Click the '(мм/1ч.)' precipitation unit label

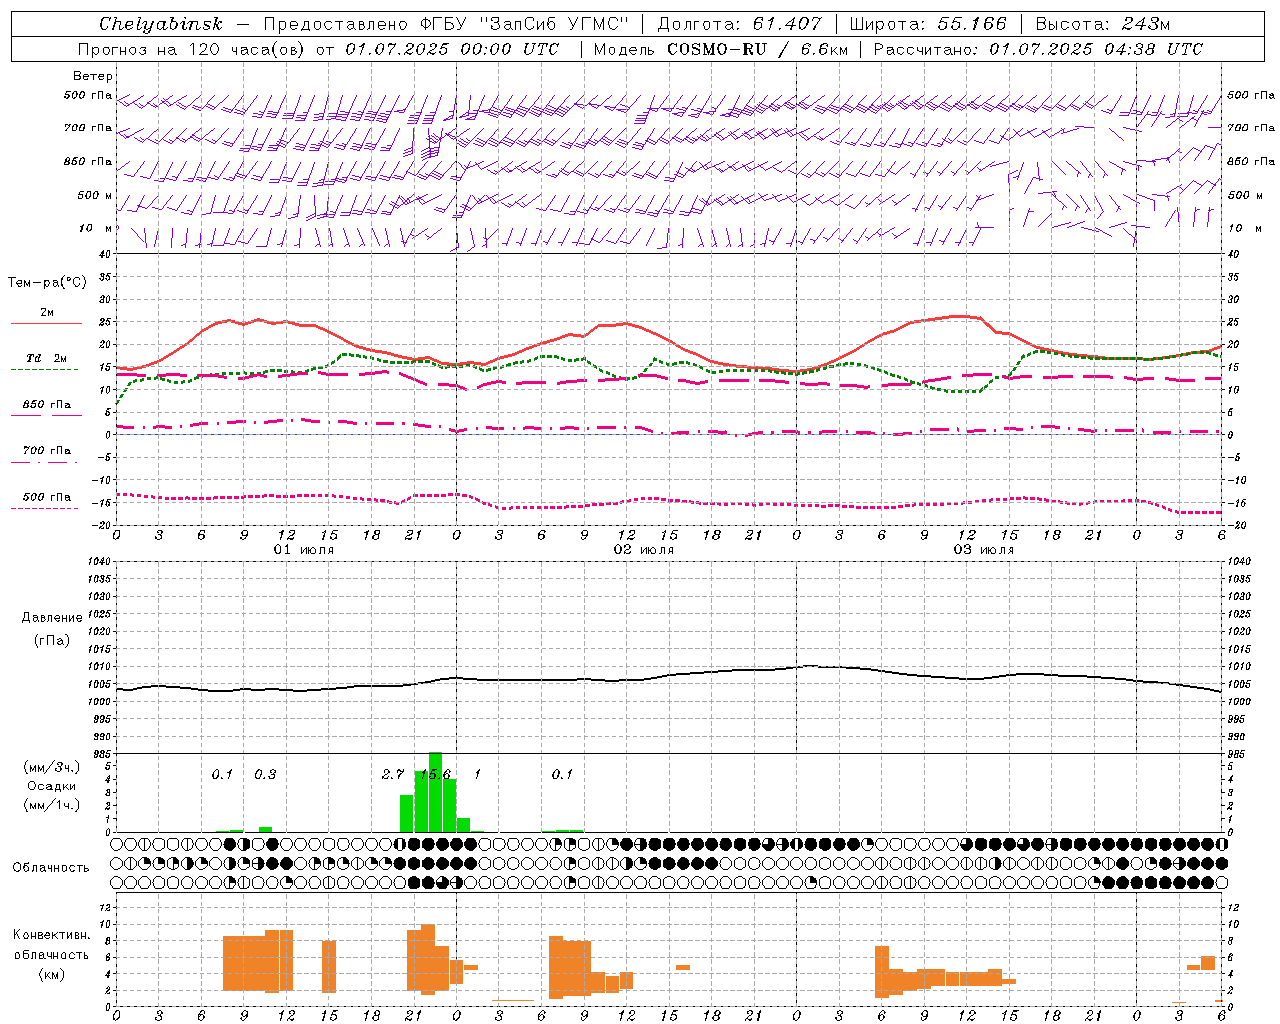[51, 805]
